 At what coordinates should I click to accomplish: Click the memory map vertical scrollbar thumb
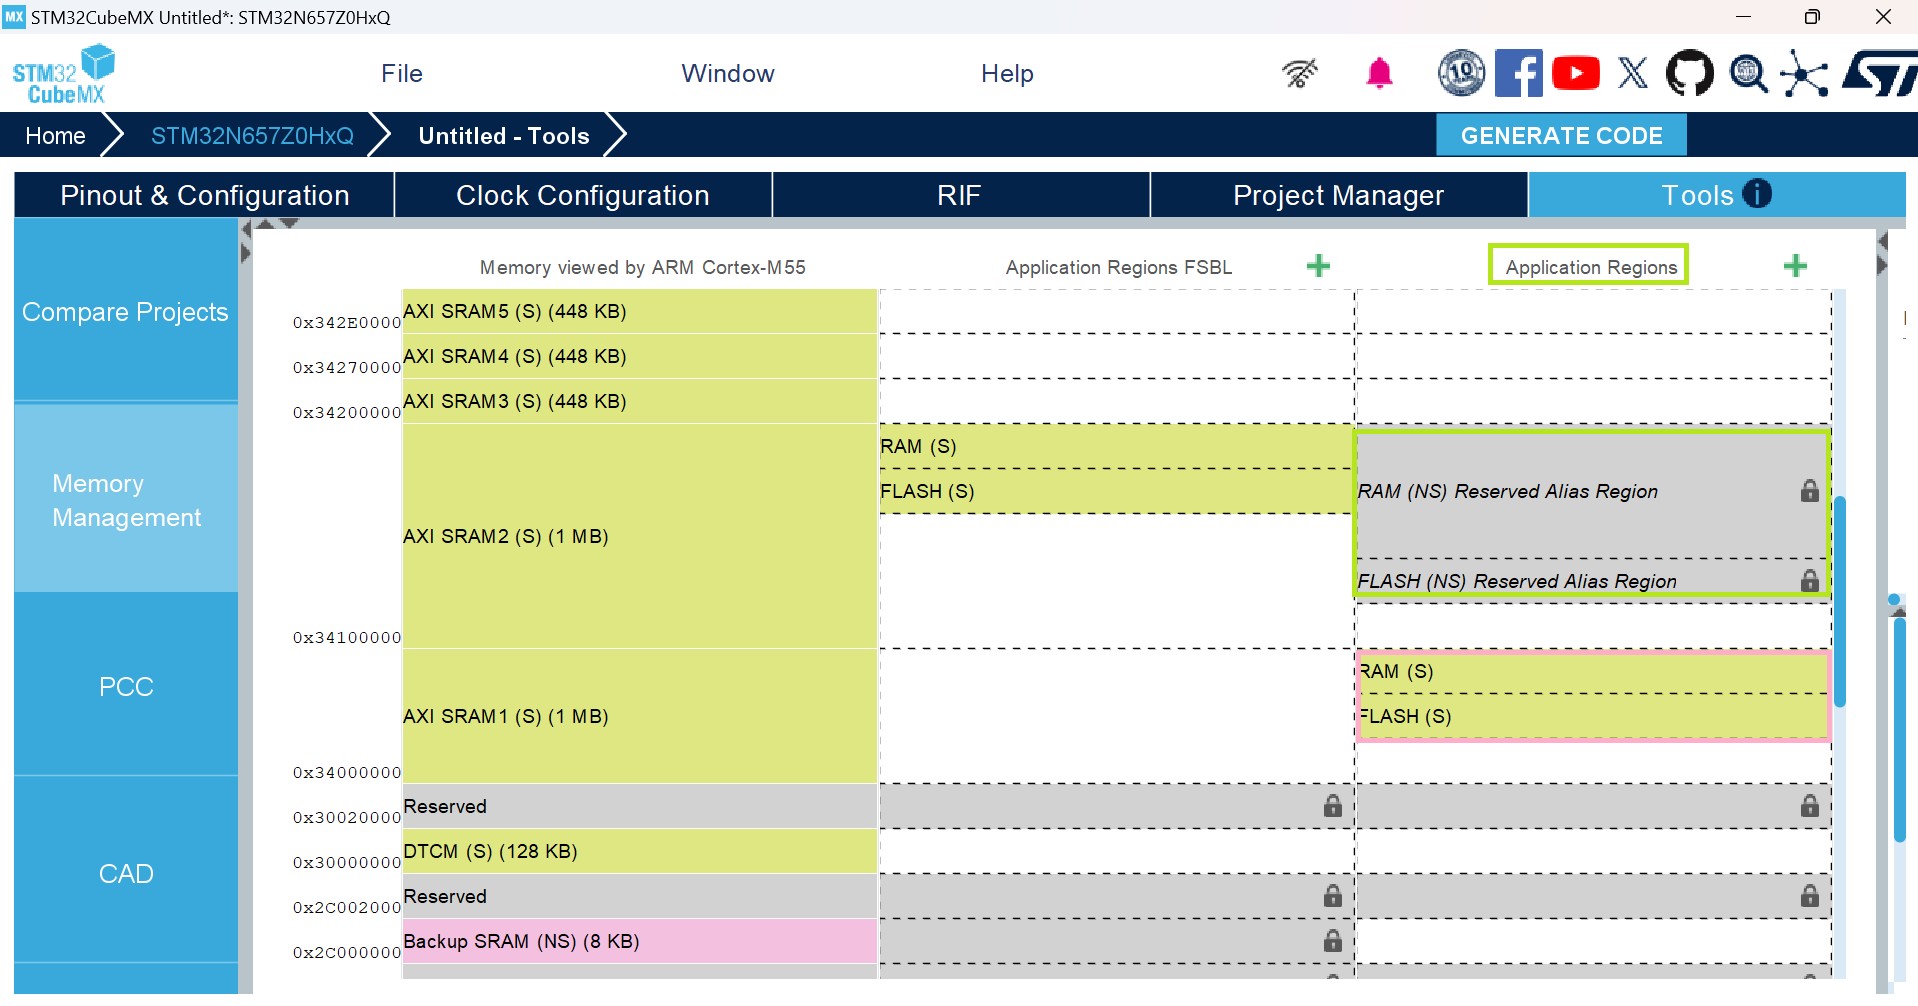[x=1840, y=601]
